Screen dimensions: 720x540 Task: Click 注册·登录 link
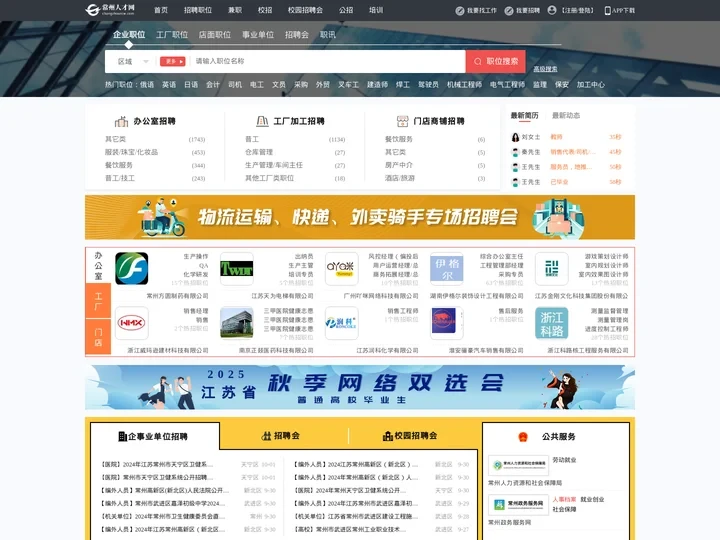[577, 10]
